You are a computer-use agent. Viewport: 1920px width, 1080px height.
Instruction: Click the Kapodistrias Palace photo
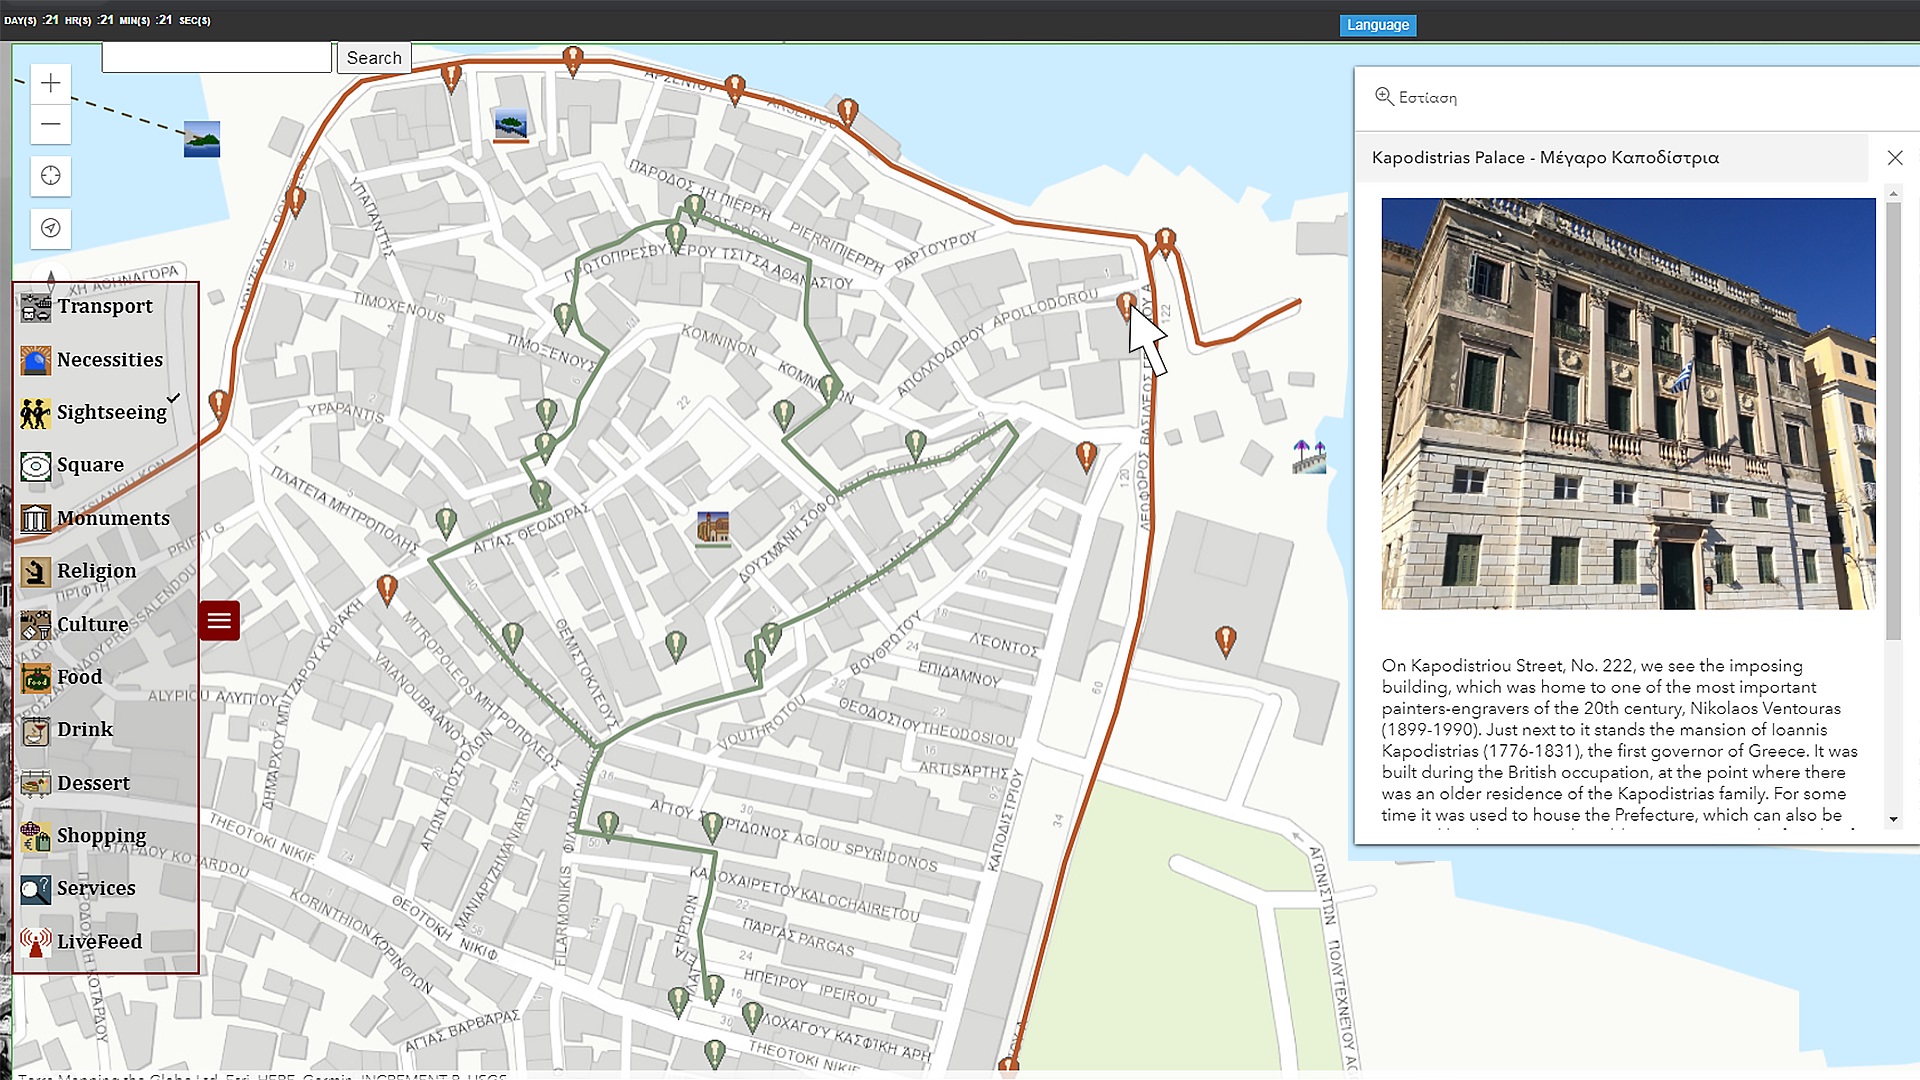pos(1628,403)
